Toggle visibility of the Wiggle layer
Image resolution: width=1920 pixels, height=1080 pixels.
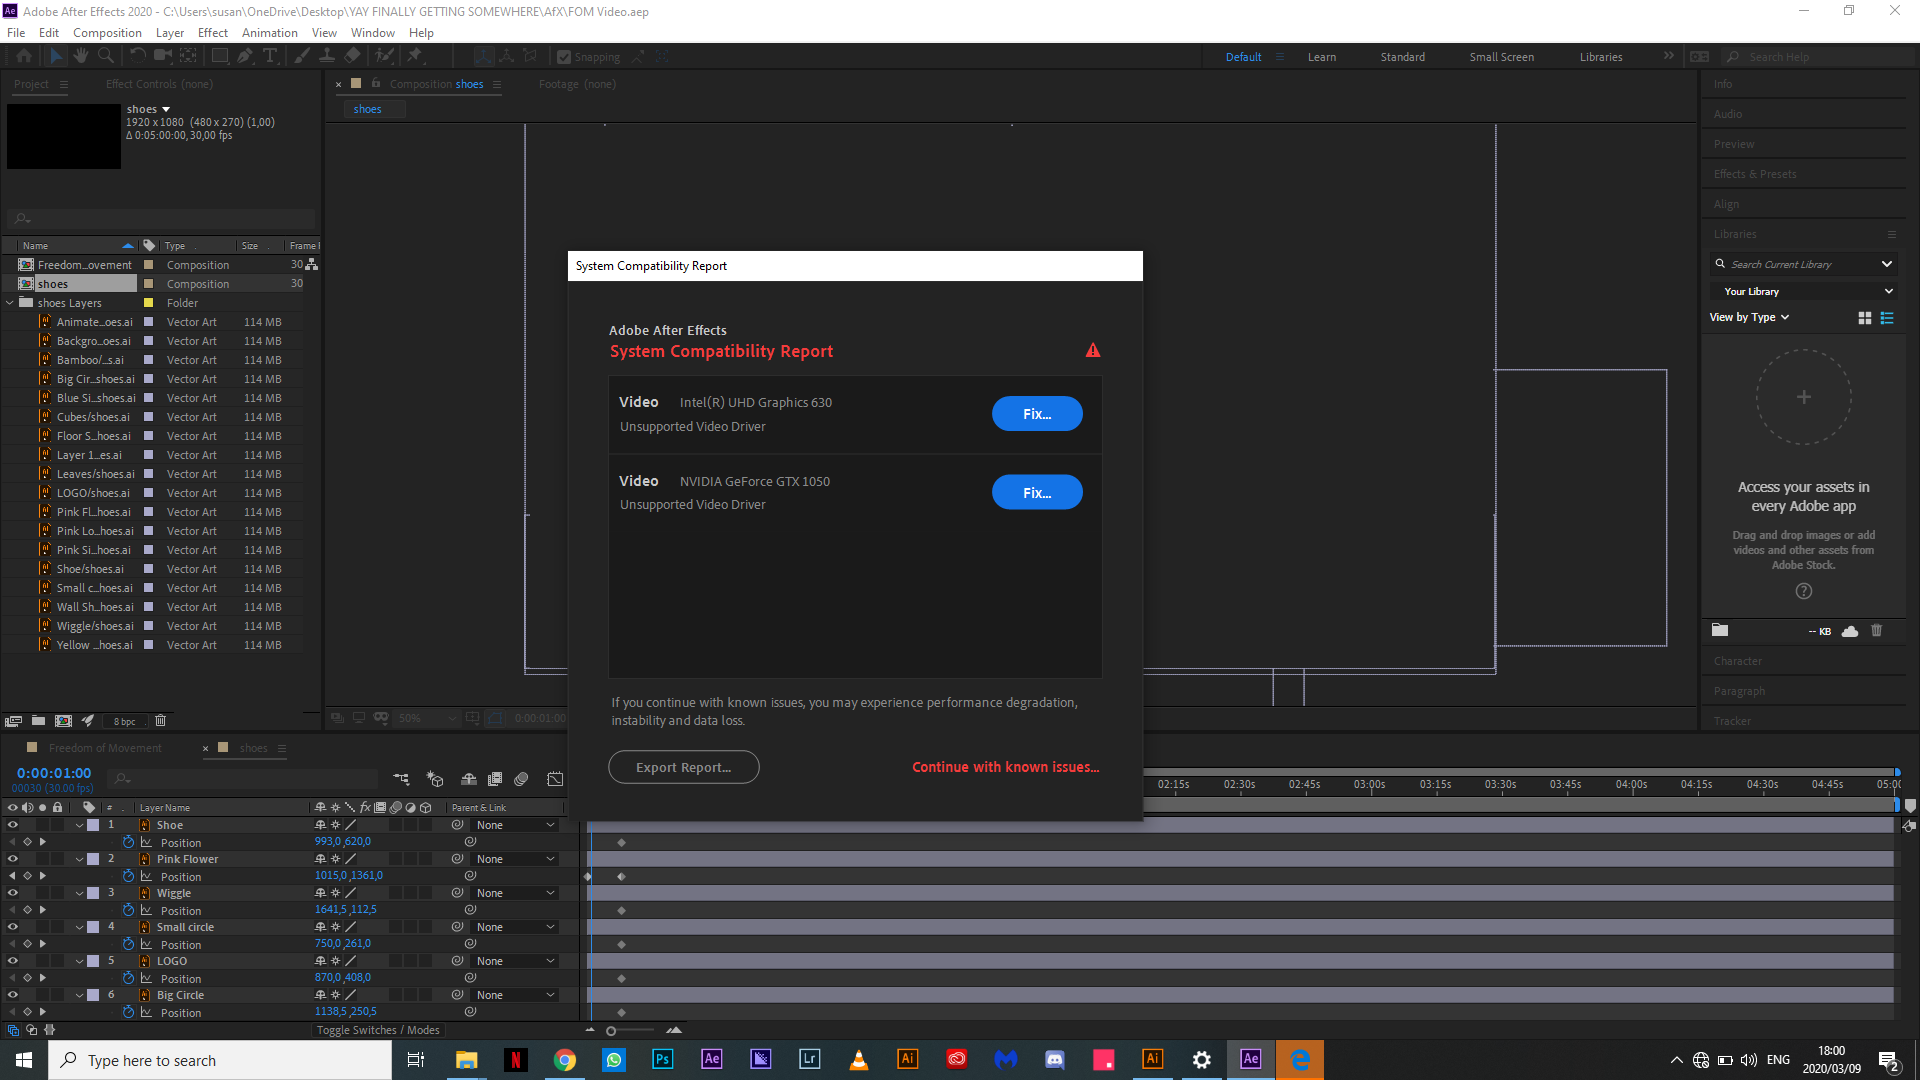coord(13,893)
